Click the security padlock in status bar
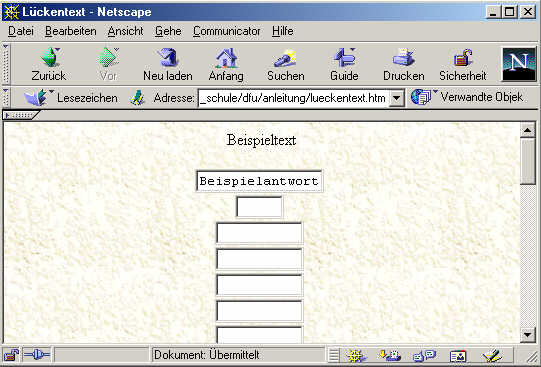 (11, 355)
